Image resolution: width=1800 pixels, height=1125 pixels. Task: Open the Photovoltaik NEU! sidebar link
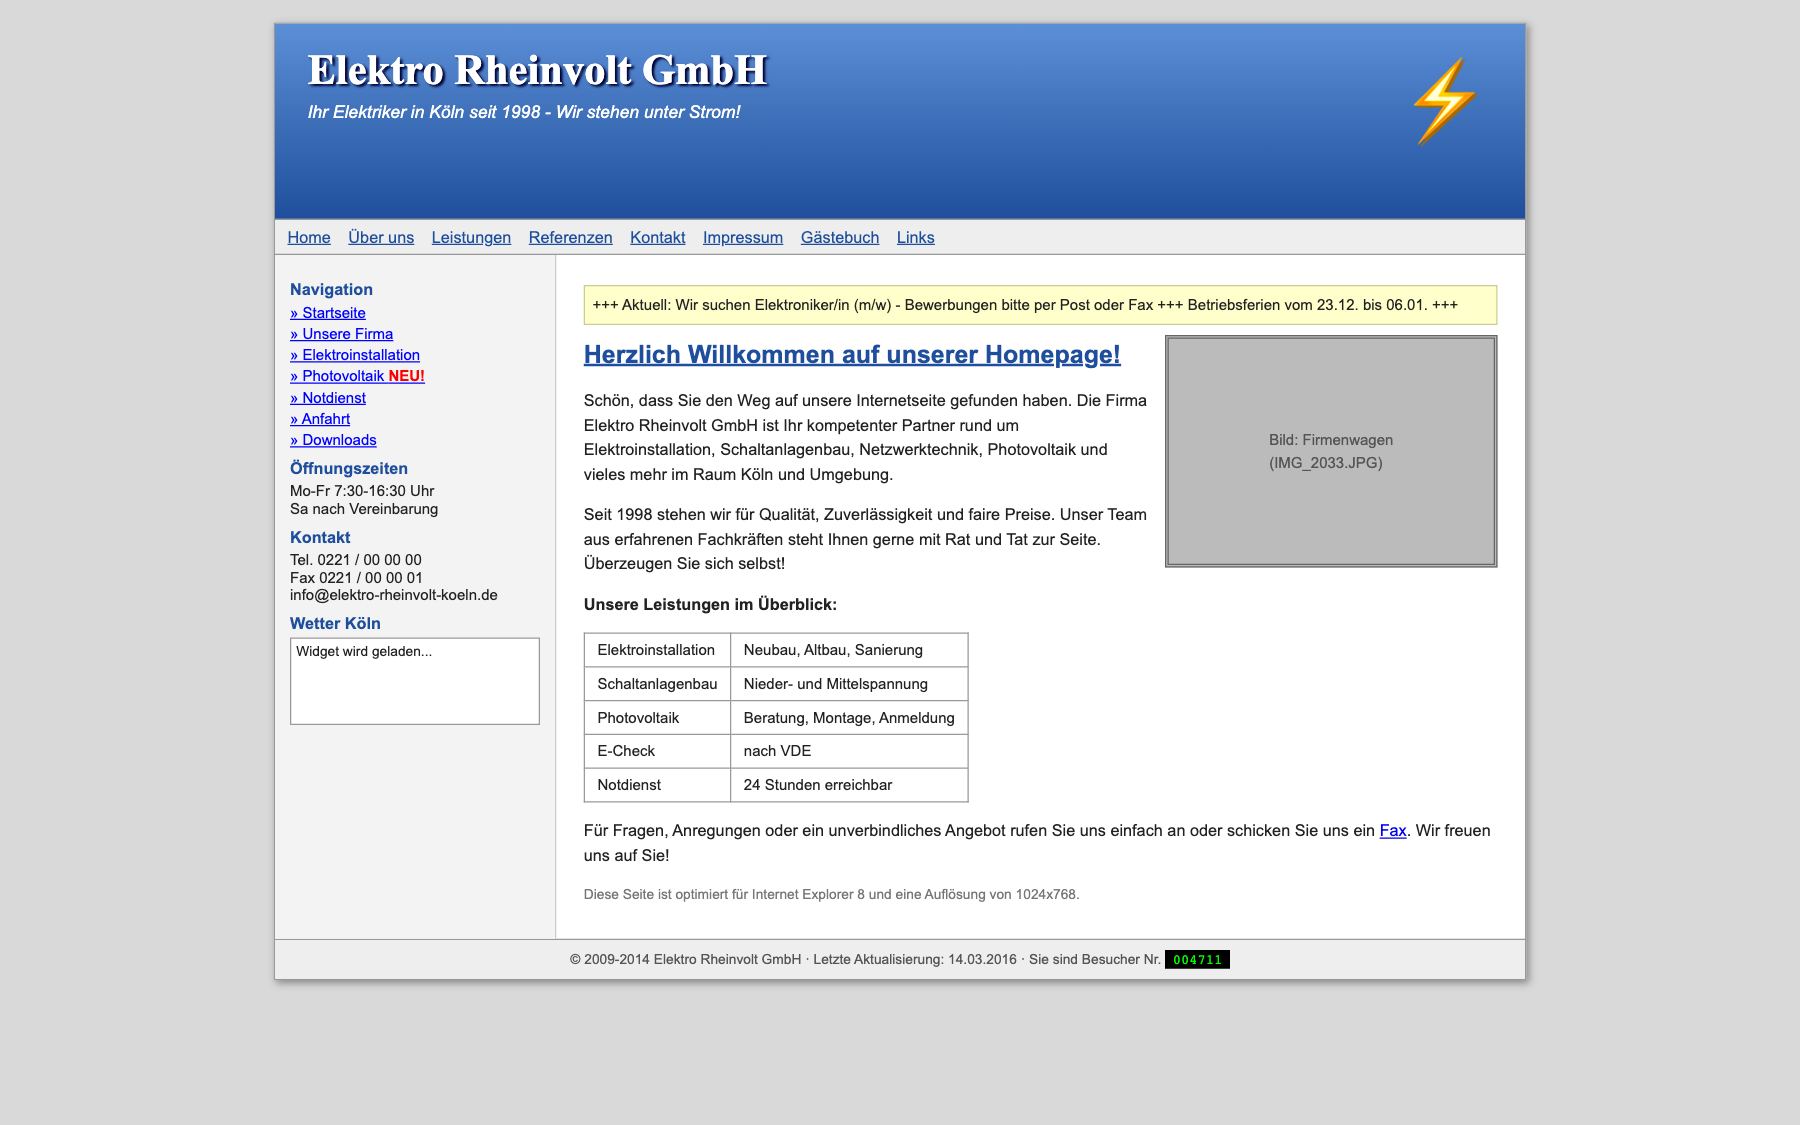click(x=357, y=376)
